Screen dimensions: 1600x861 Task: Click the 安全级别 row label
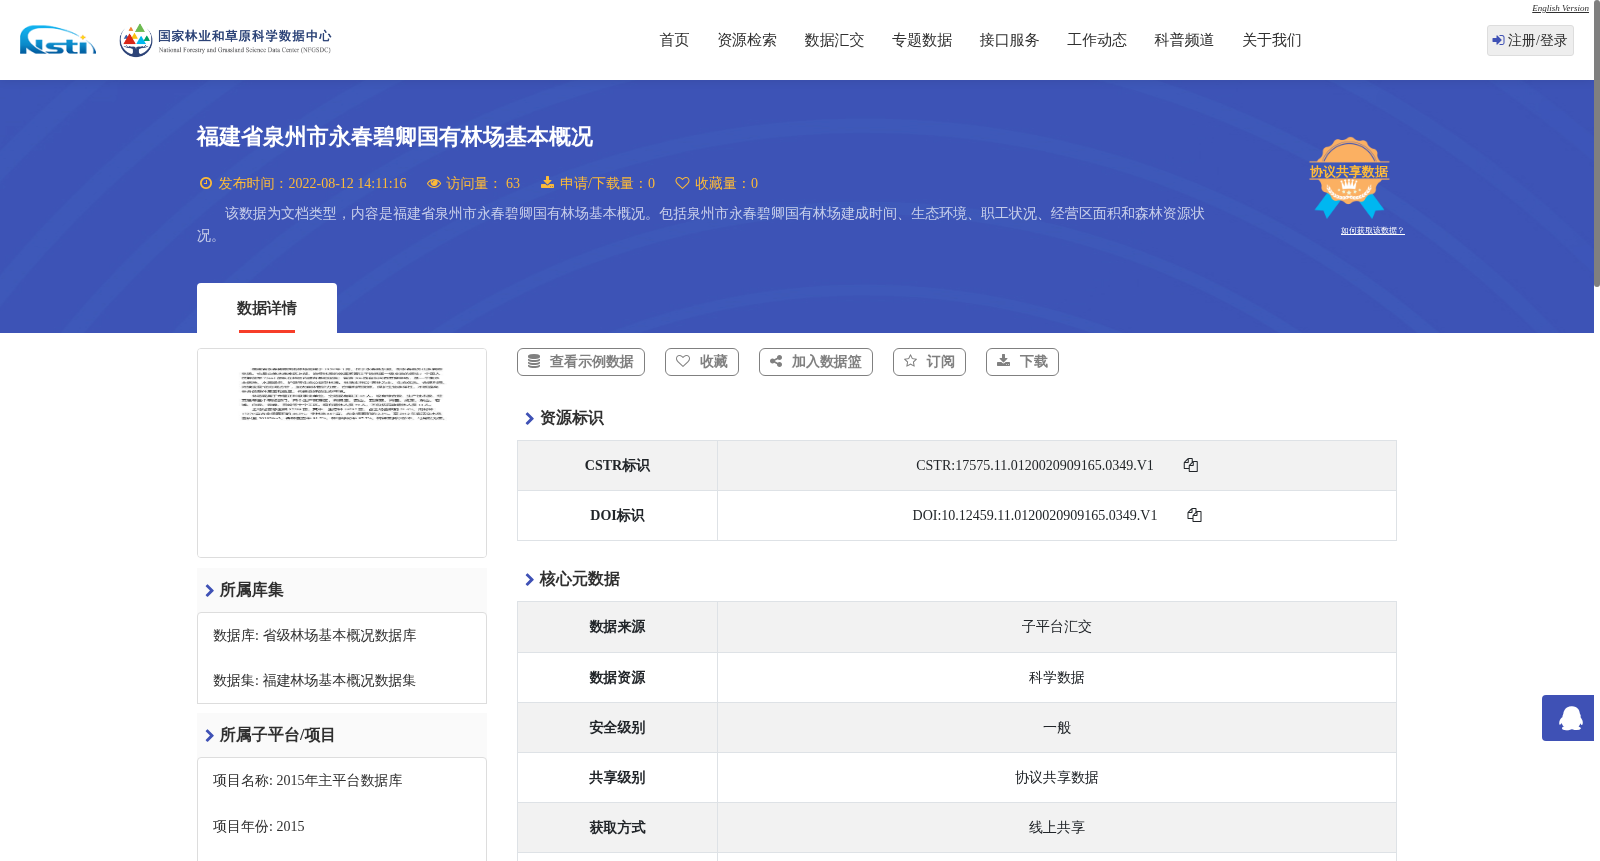[617, 728]
